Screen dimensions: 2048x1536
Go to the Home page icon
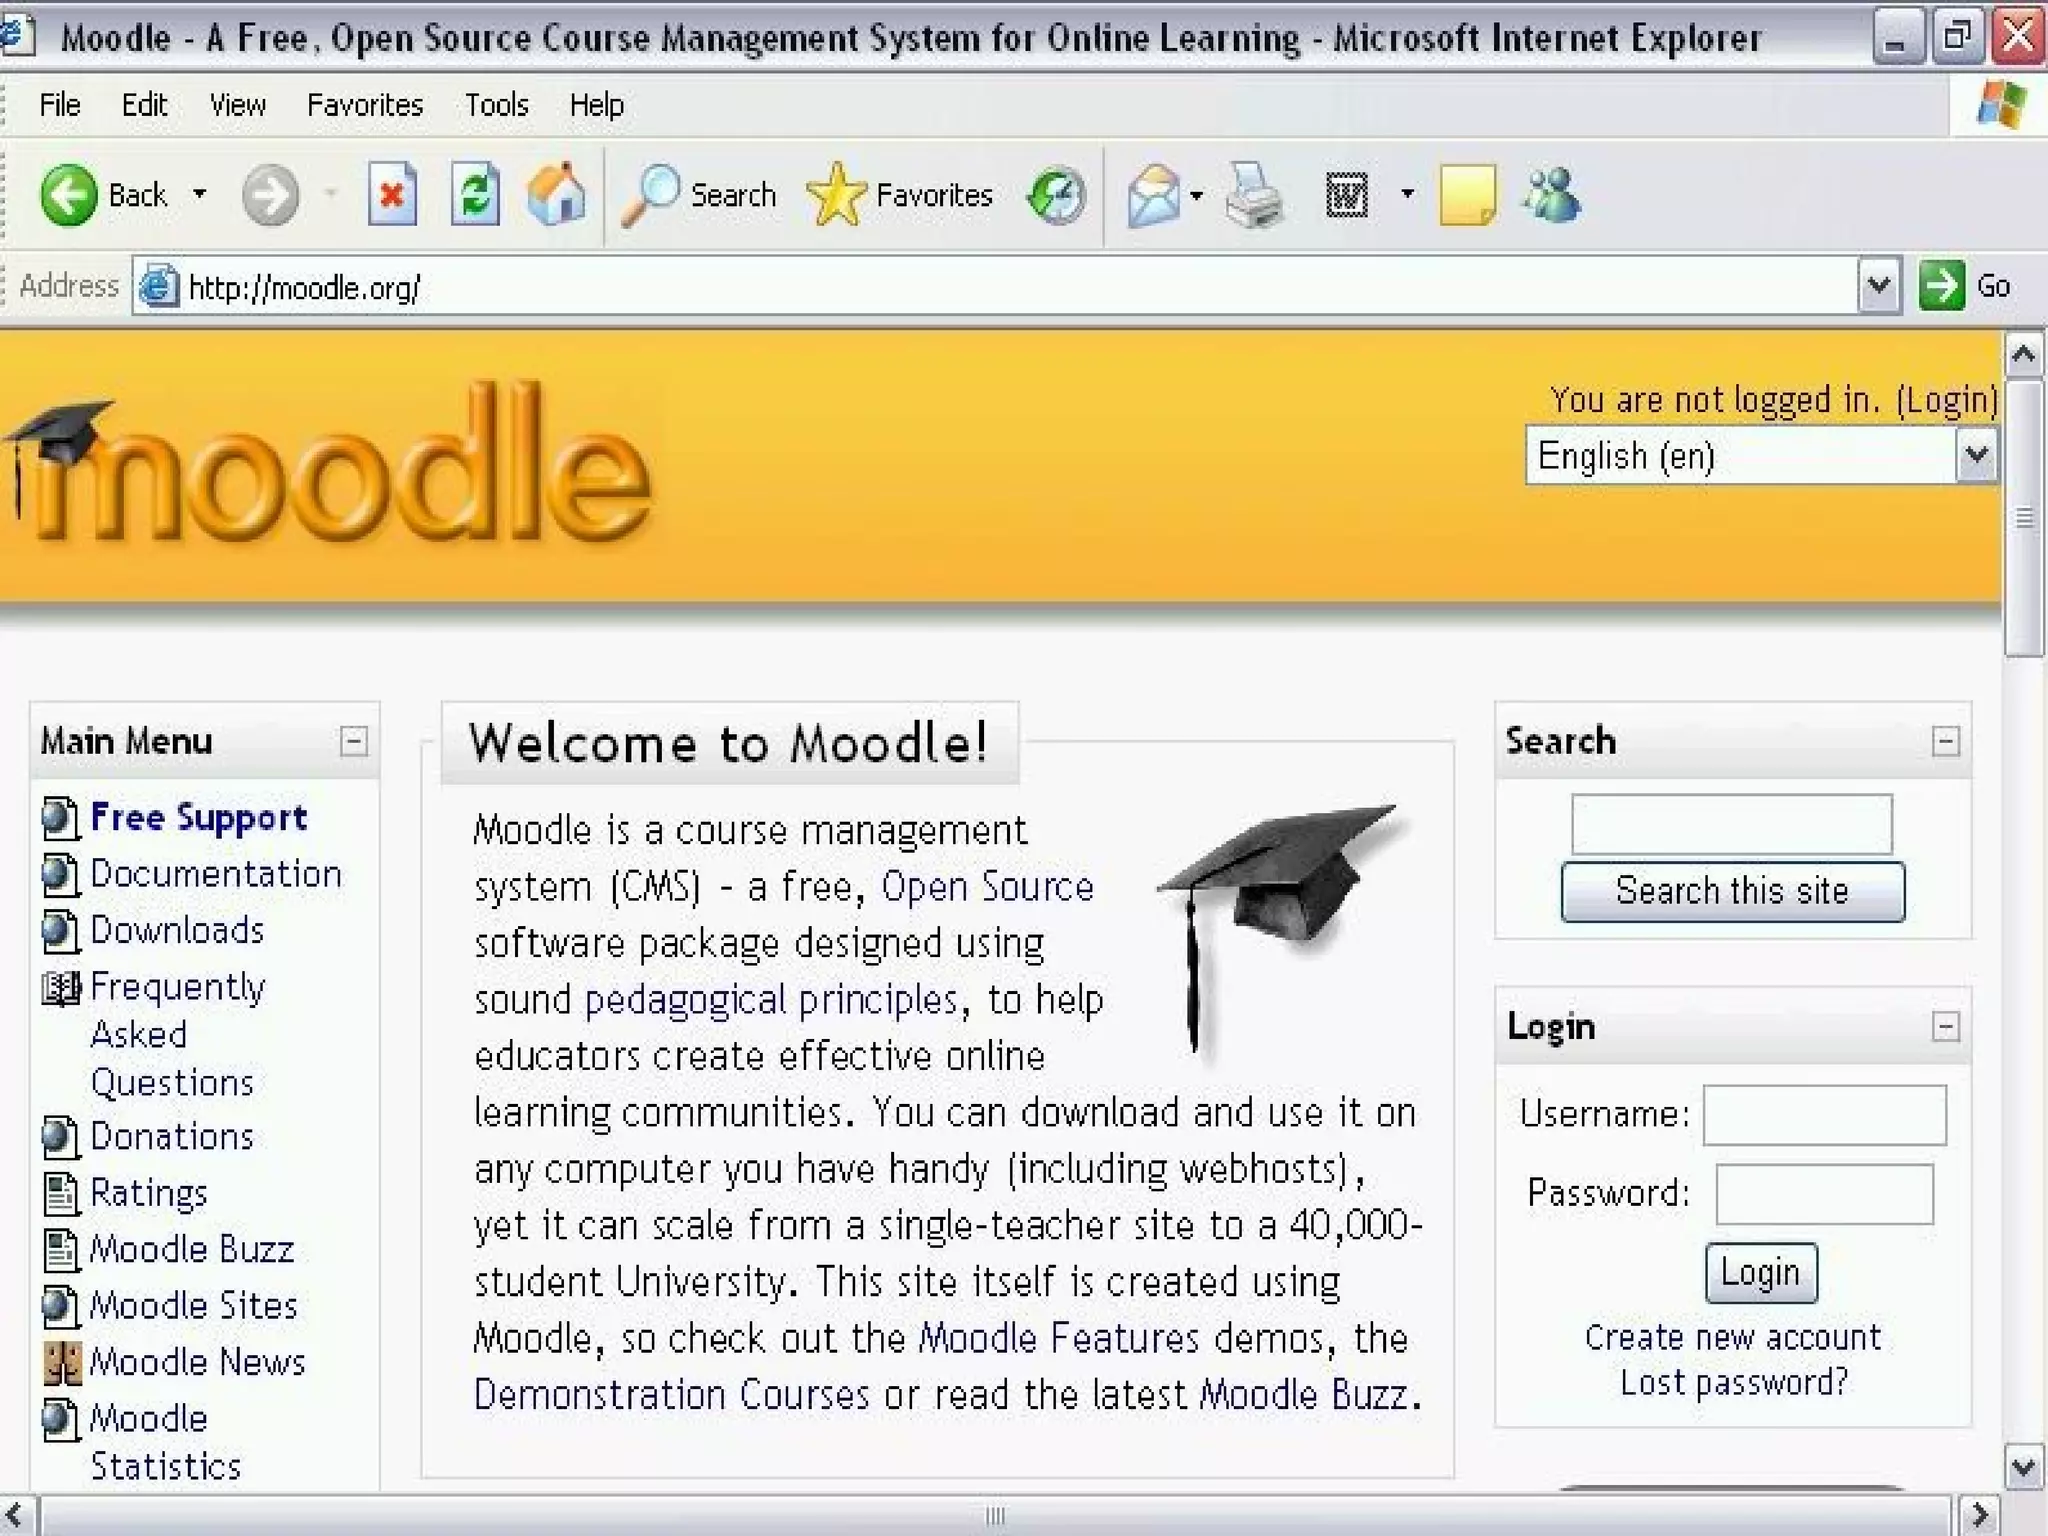point(556,194)
